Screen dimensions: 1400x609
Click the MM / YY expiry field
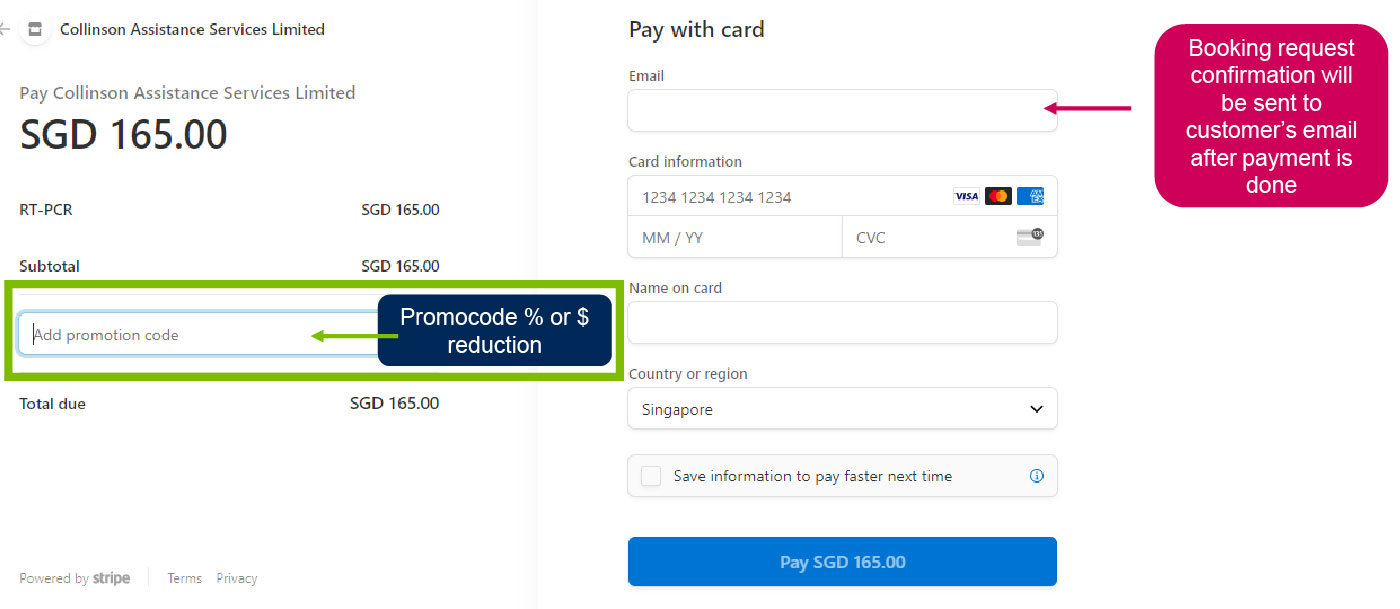pyautogui.click(x=735, y=237)
